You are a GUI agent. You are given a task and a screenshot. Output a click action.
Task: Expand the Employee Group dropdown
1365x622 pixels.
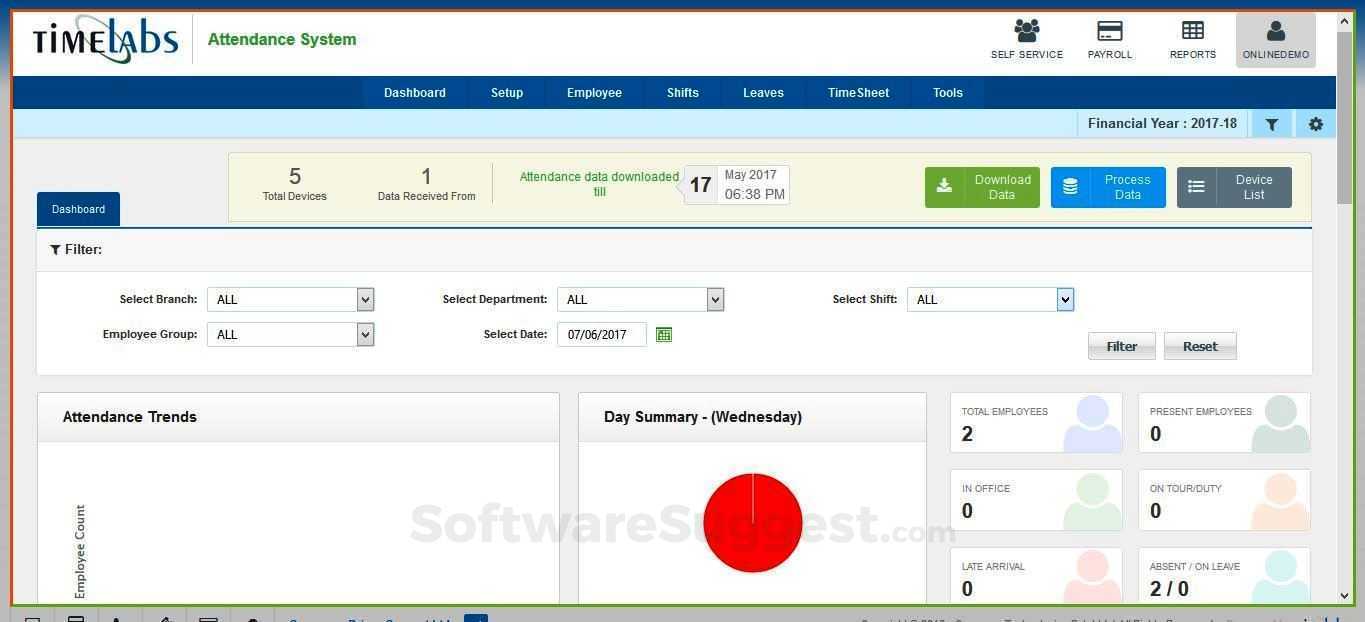290,334
